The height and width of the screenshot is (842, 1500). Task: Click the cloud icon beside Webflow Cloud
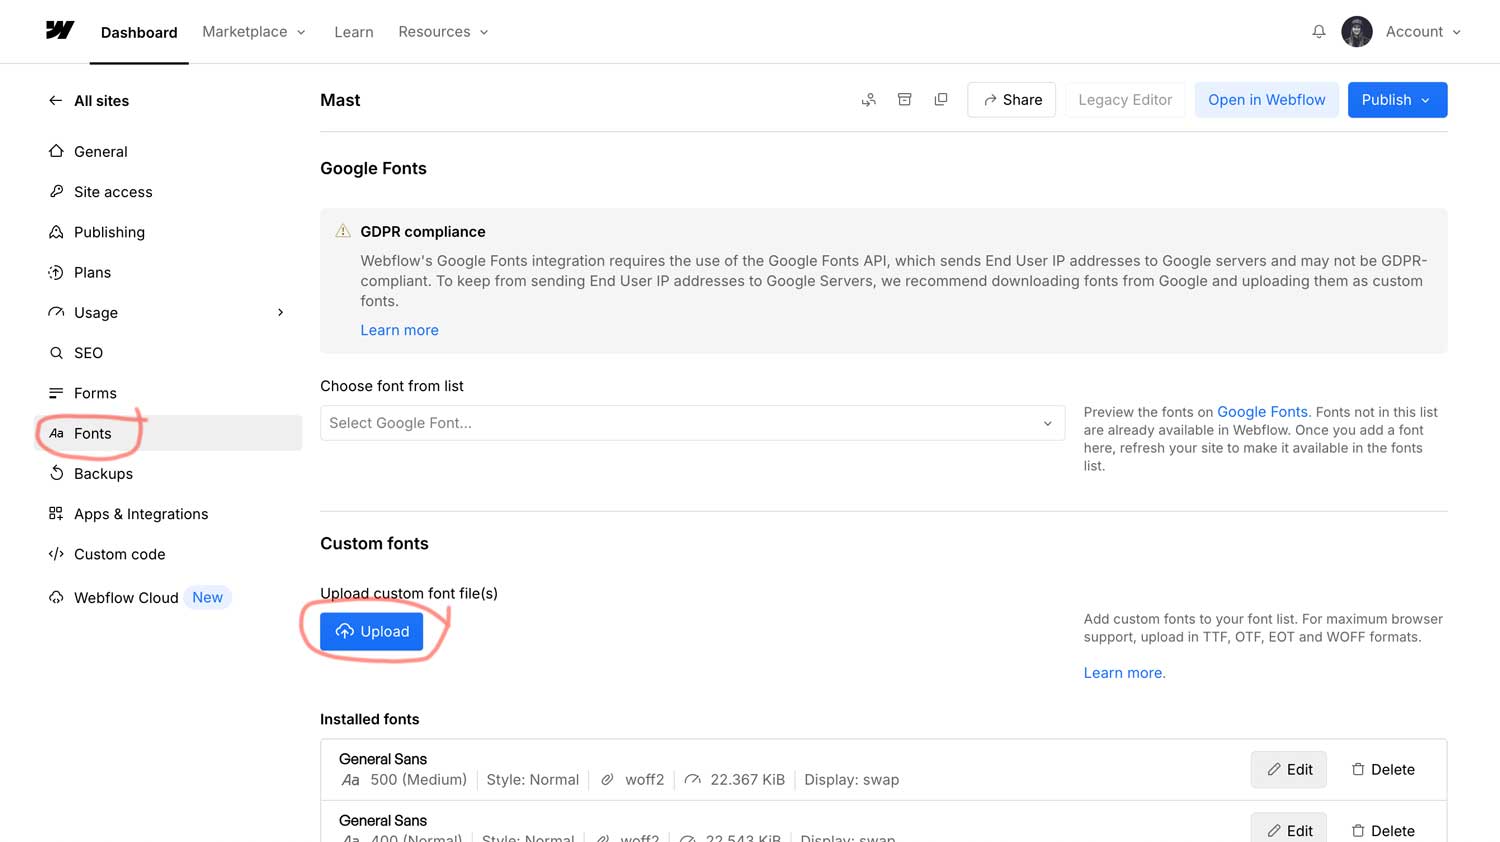[x=56, y=598]
